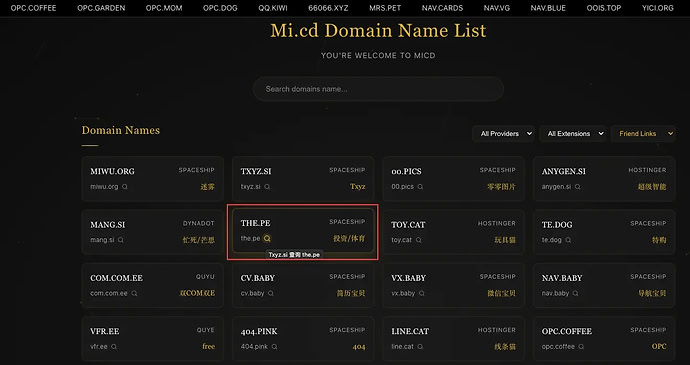The image size is (690, 365).
Task: Click the yellow '404' tag on 404.PINK
Action: click(359, 347)
